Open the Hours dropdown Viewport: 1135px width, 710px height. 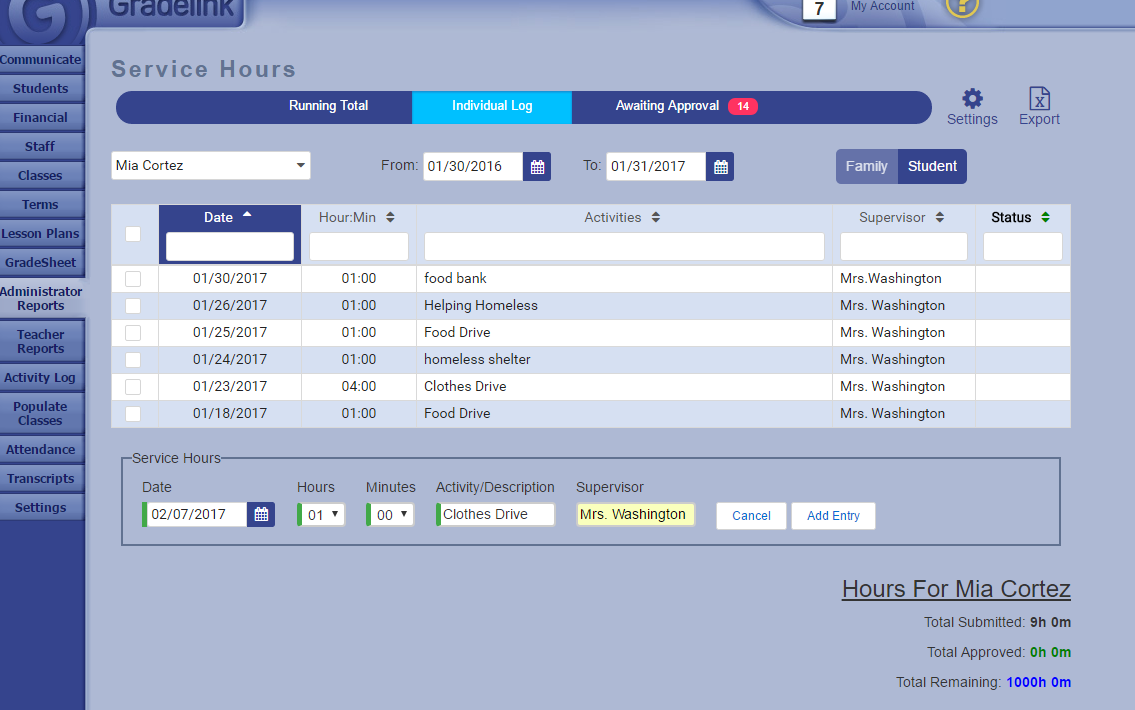321,515
